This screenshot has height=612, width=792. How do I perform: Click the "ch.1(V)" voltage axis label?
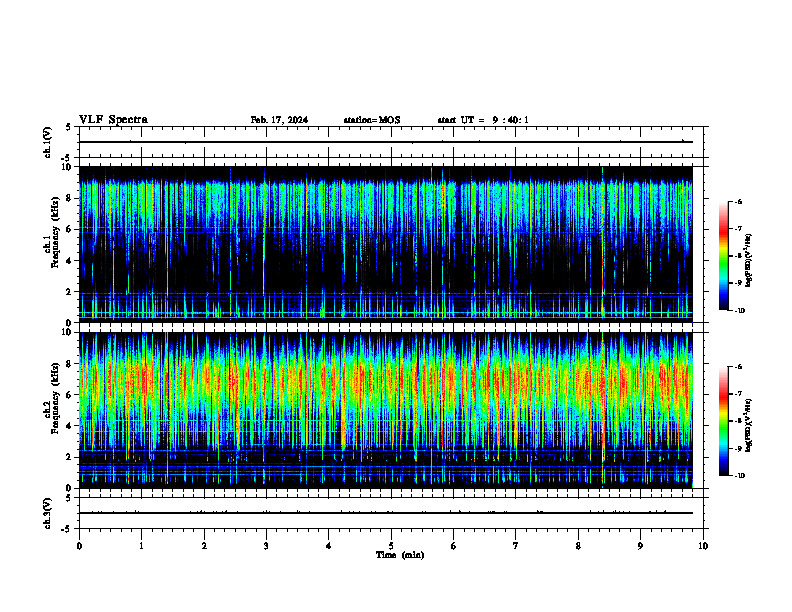[48, 142]
